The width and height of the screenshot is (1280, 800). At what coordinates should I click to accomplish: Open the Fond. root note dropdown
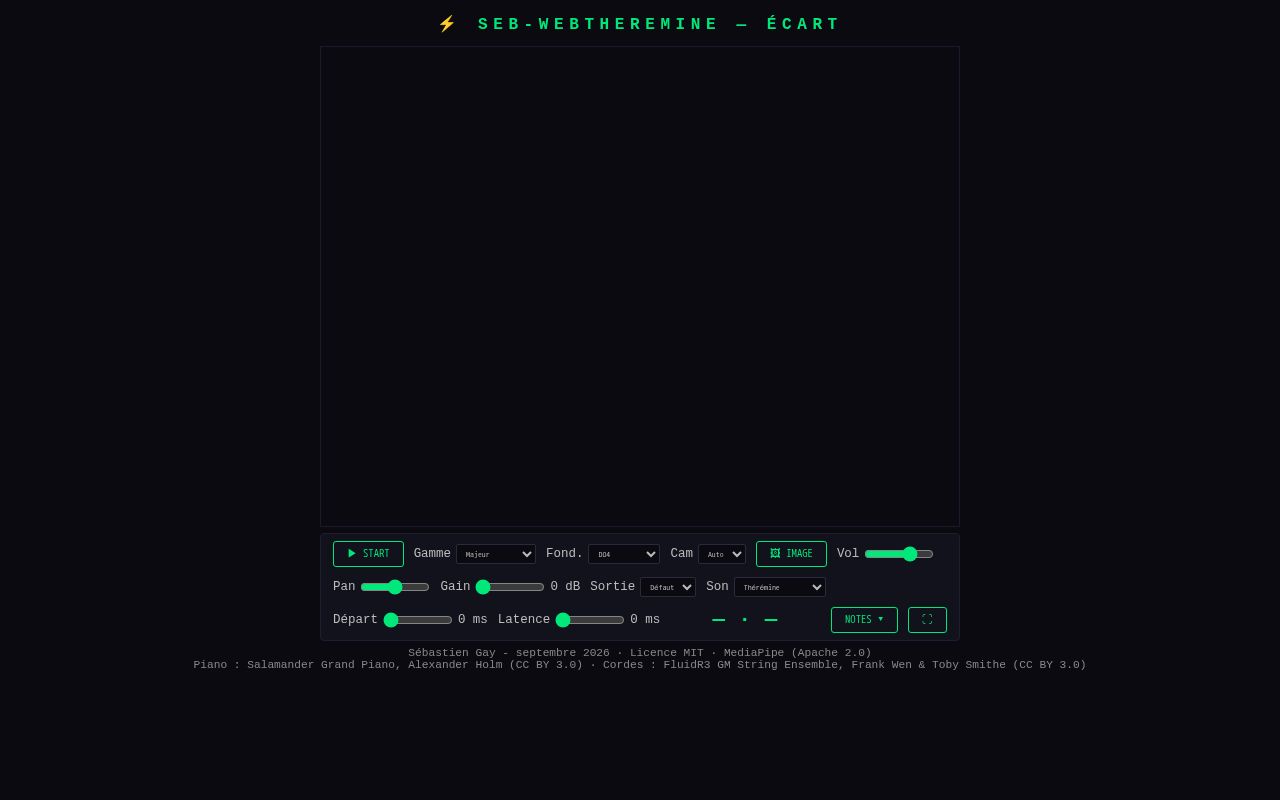(624, 554)
